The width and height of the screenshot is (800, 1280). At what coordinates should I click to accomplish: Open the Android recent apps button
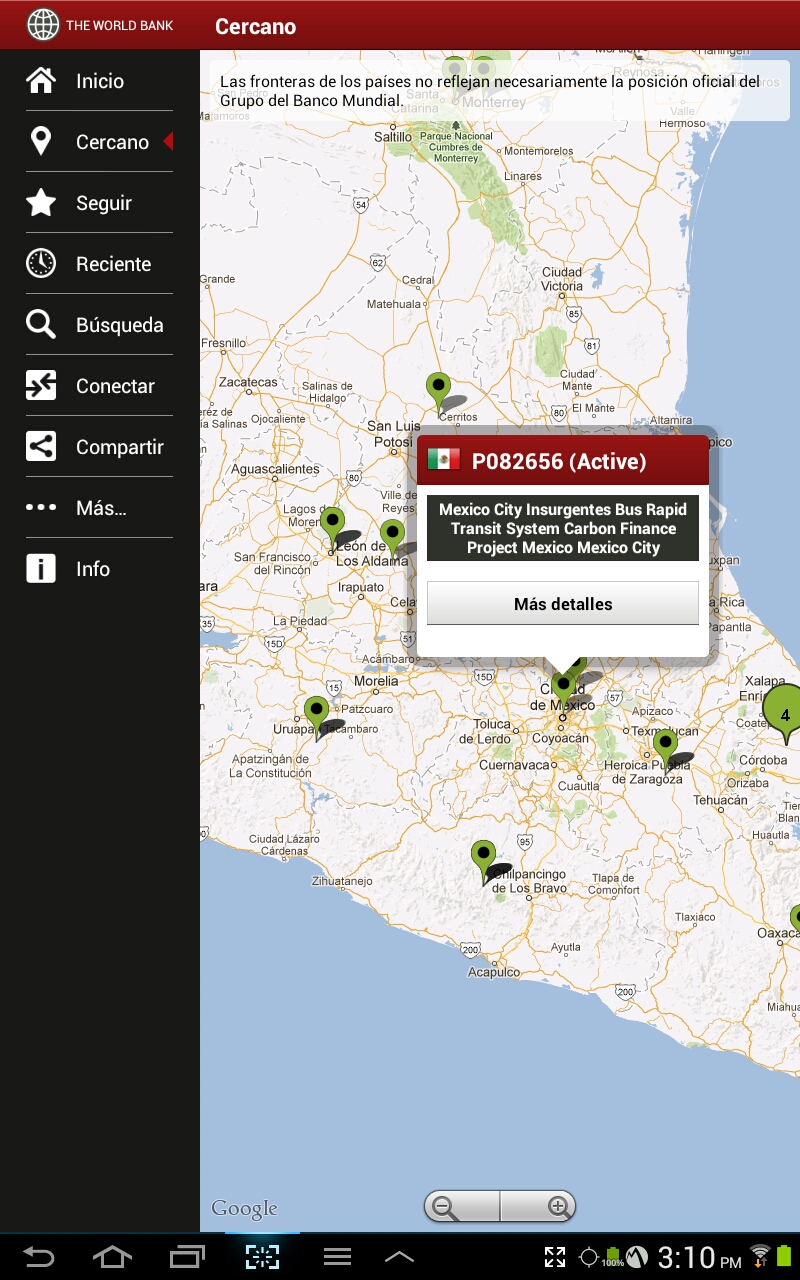click(187, 1257)
